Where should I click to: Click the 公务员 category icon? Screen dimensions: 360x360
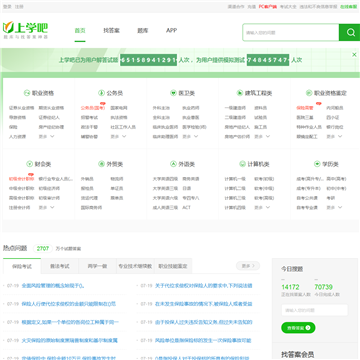tap(101, 93)
